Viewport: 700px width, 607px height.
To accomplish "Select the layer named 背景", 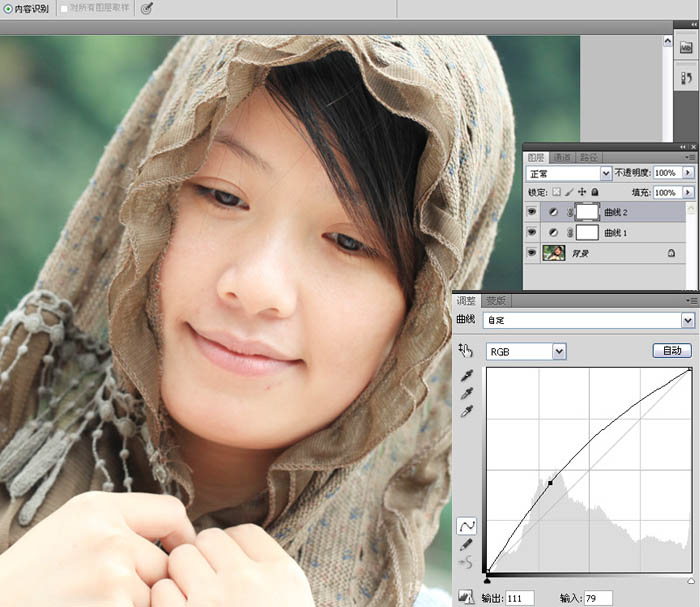I will click(x=605, y=253).
